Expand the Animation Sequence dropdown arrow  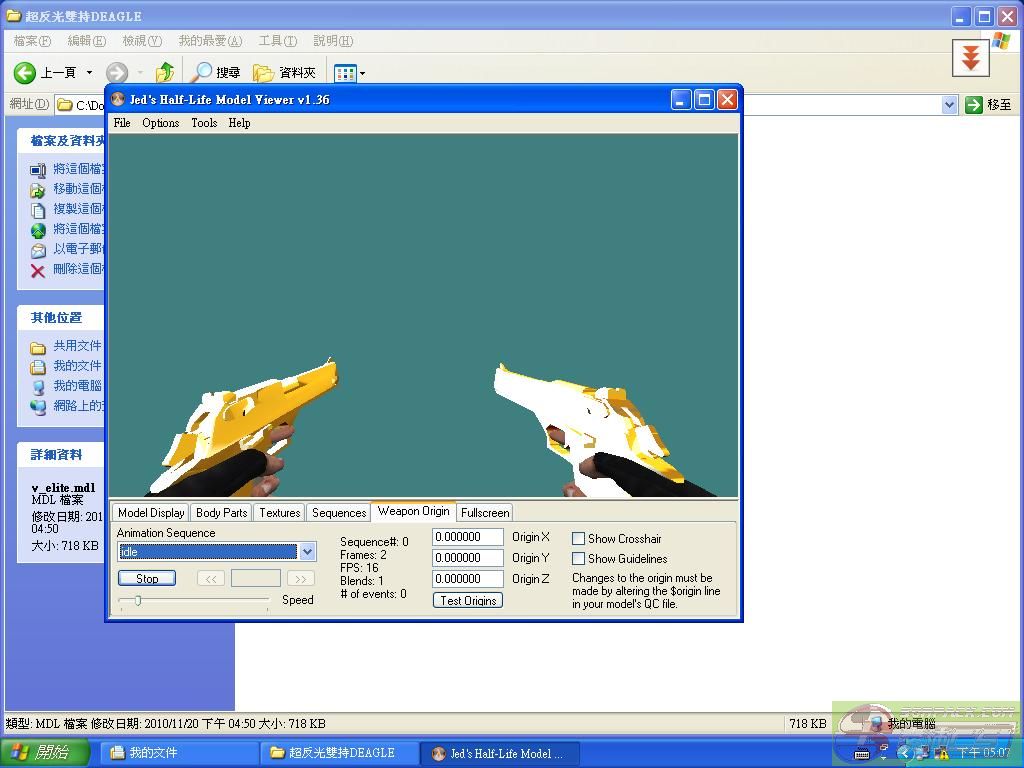pos(308,552)
